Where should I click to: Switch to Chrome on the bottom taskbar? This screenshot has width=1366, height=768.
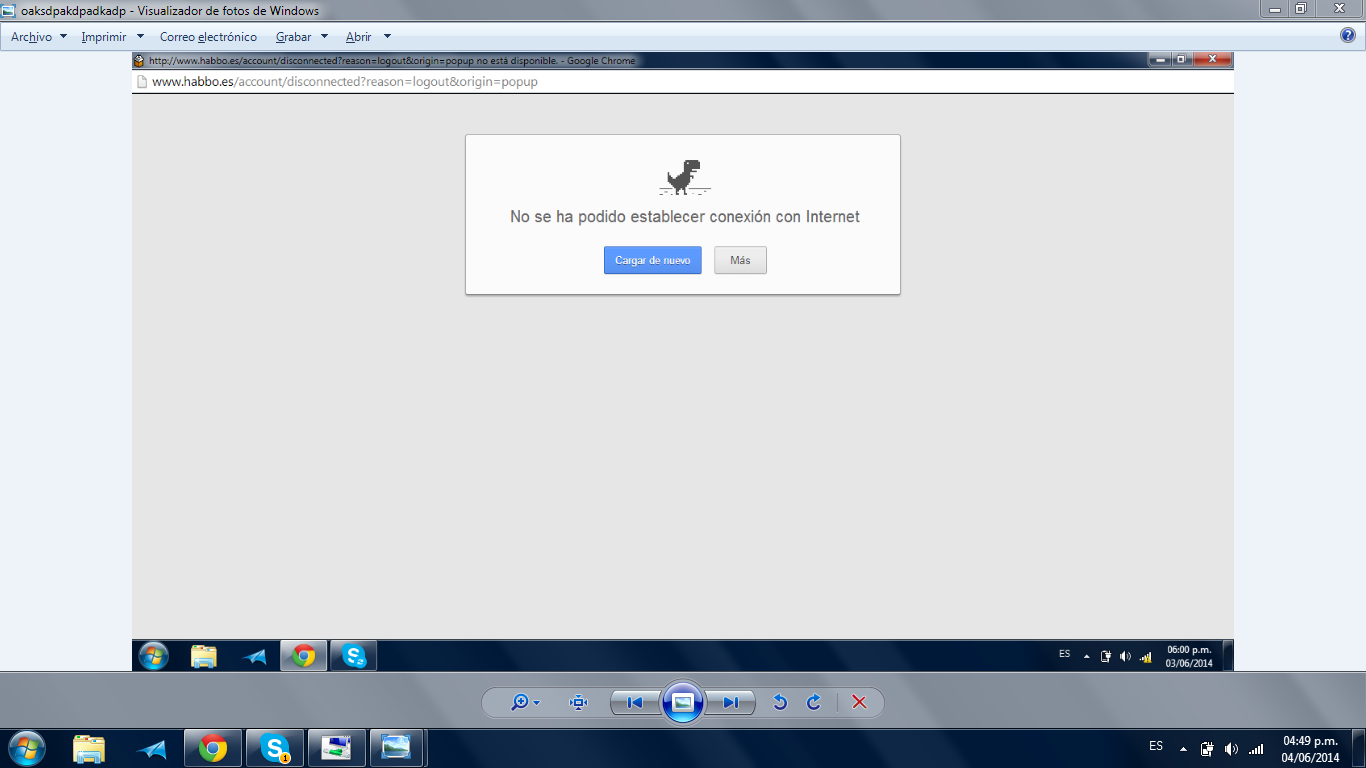(x=213, y=748)
